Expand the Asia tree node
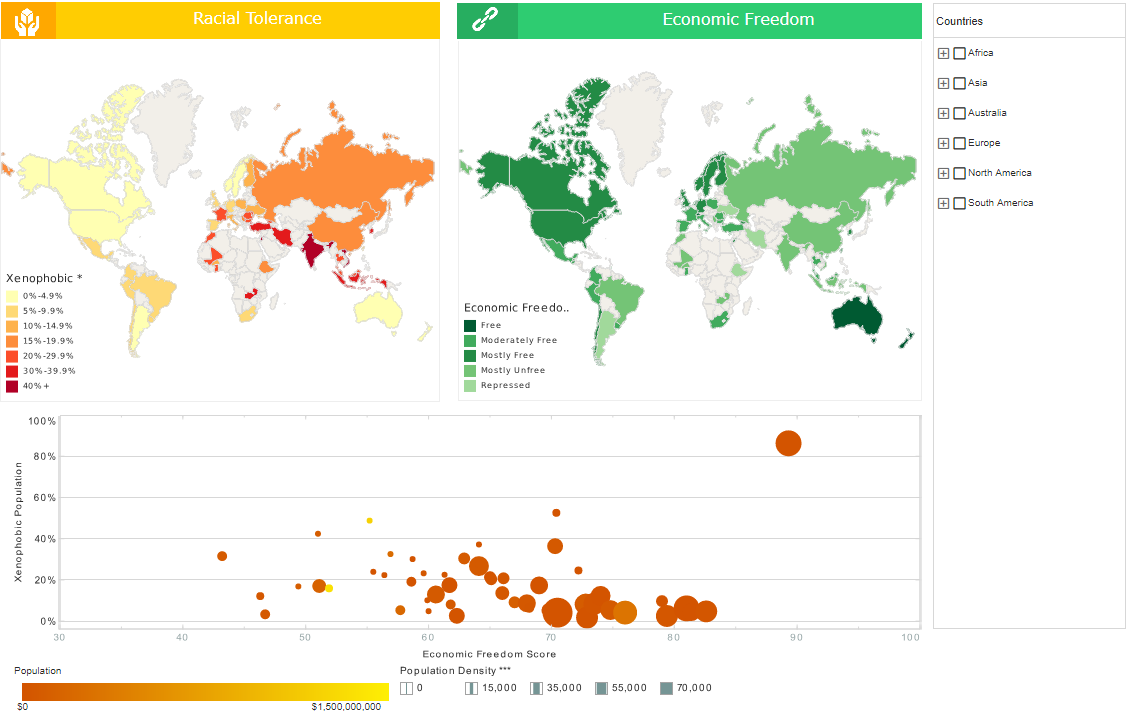The width and height of the screenshot is (1128, 715). [x=943, y=83]
